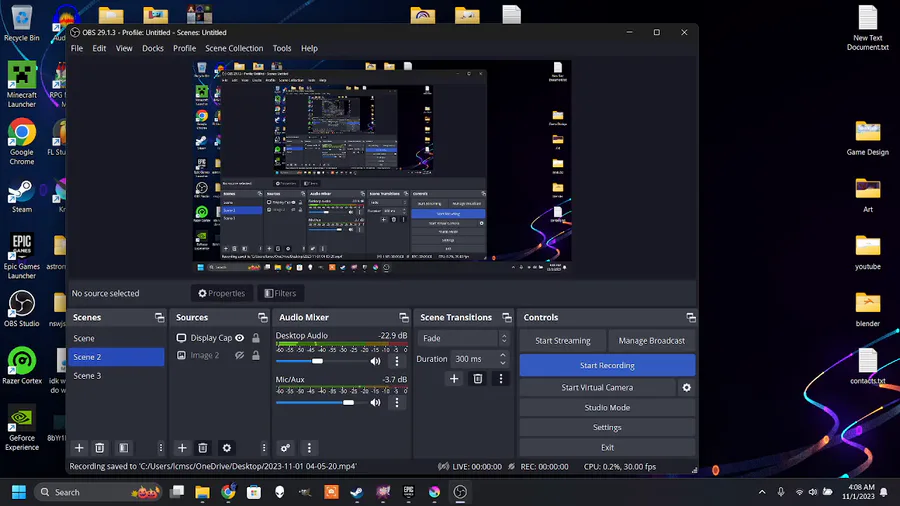Hide the Display Capture source
Screen dimensions: 900x506
point(240,338)
